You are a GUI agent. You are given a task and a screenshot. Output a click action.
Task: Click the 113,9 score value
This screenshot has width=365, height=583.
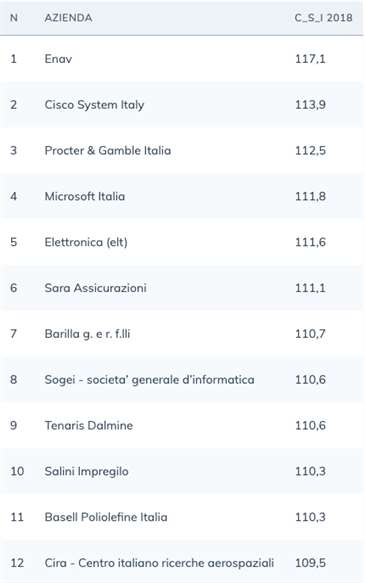click(310, 104)
